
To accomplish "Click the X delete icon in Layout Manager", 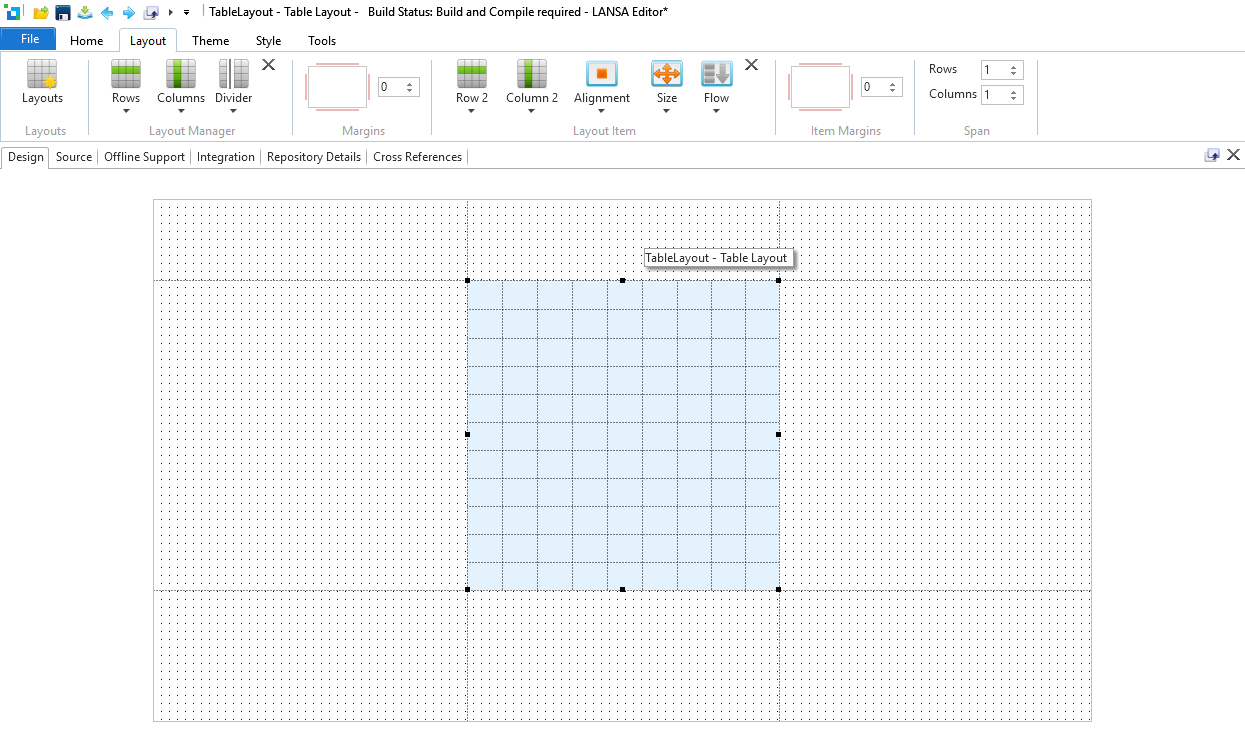I will point(268,65).
